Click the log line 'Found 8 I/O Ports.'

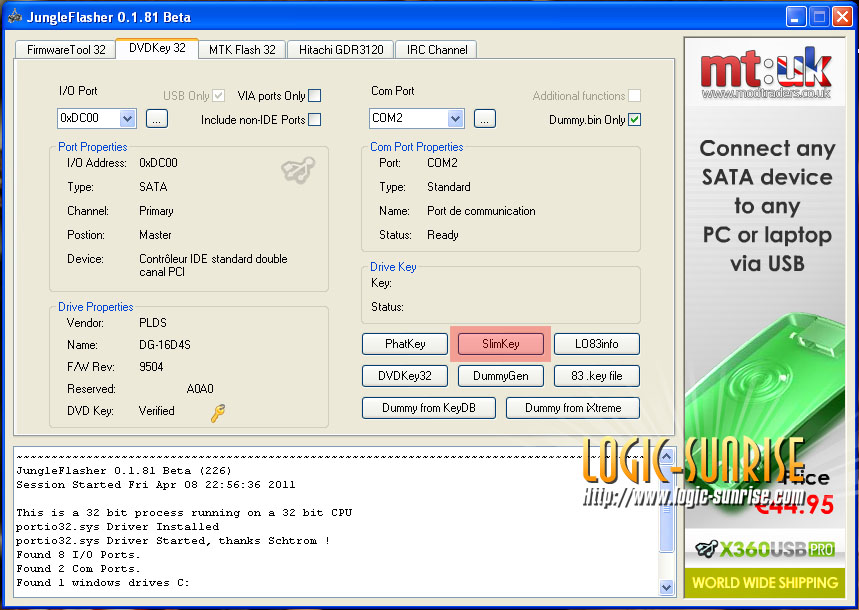[78, 555]
